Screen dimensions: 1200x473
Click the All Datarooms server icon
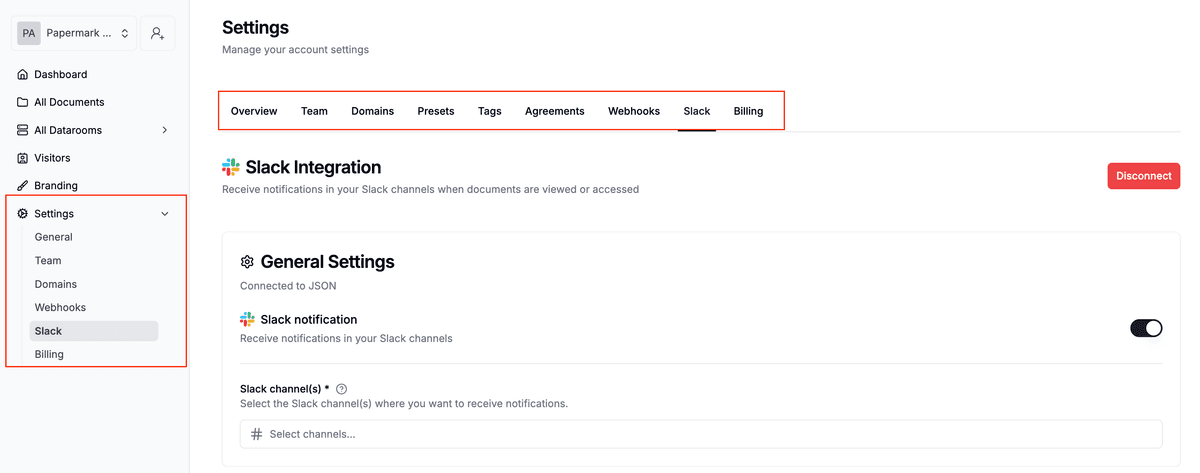click(23, 130)
